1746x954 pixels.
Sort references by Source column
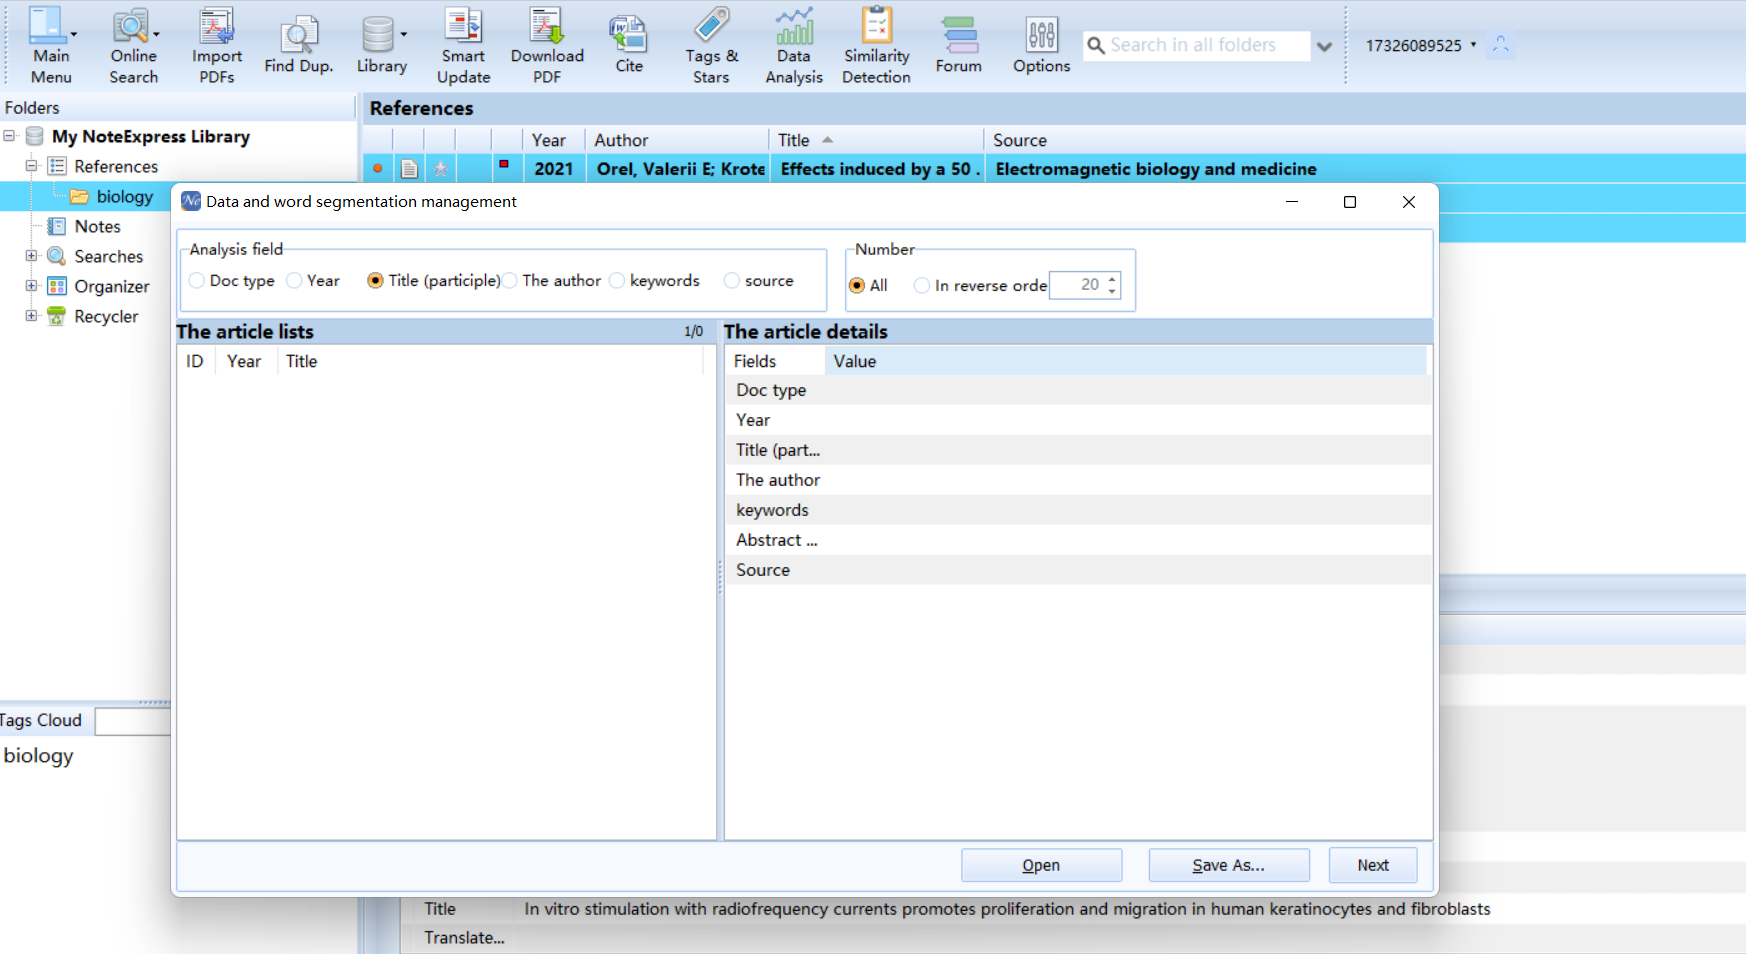(1364, 140)
